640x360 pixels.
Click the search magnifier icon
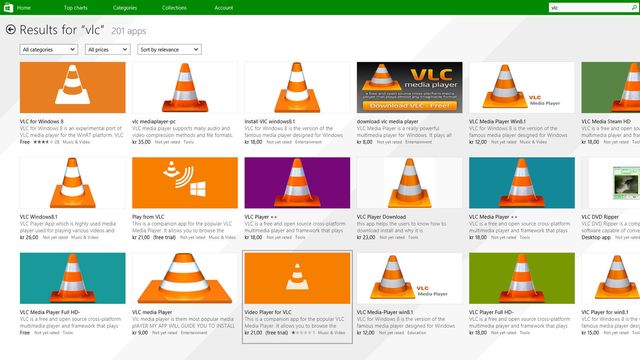(634, 7)
